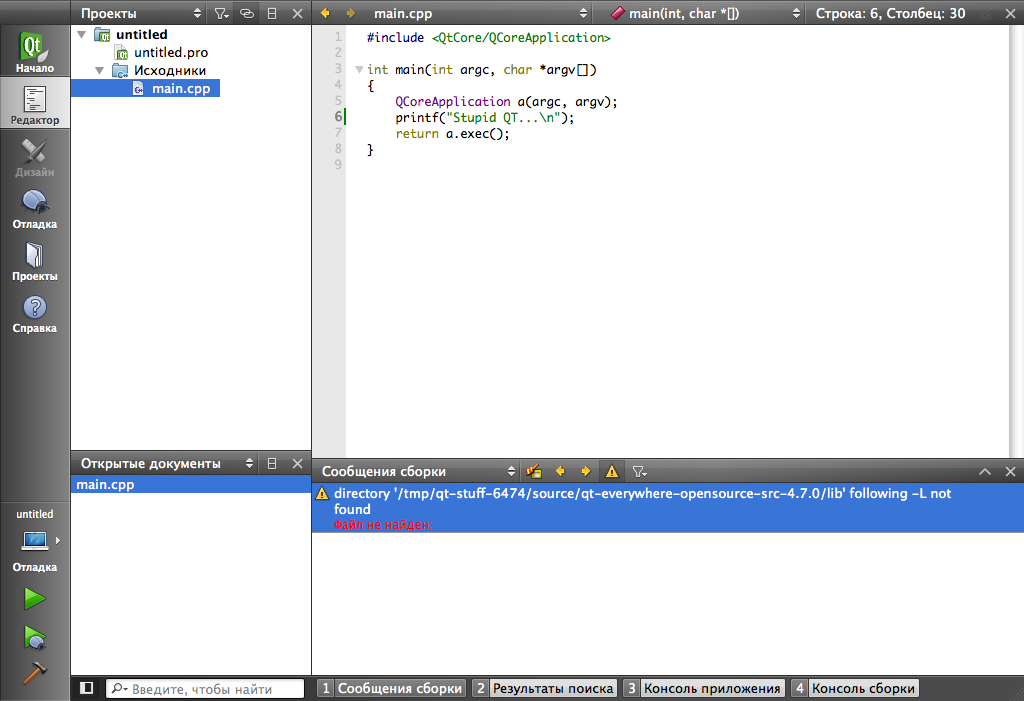Image resolution: width=1024 pixels, height=701 pixels.
Task: Place the cursor on the printf line
Action: [x=485, y=118]
